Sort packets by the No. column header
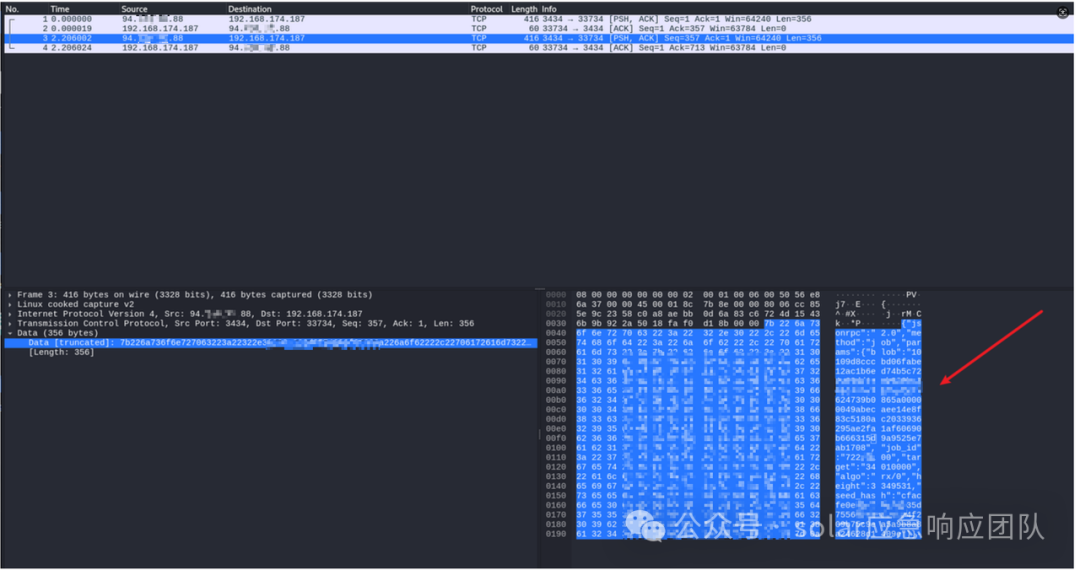1080x570 pixels. (12, 9)
